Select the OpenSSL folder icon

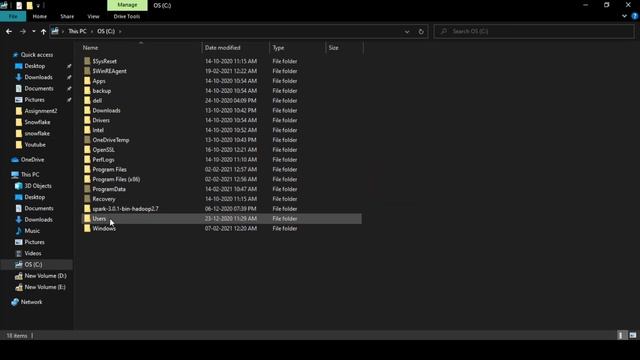click(x=87, y=149)
